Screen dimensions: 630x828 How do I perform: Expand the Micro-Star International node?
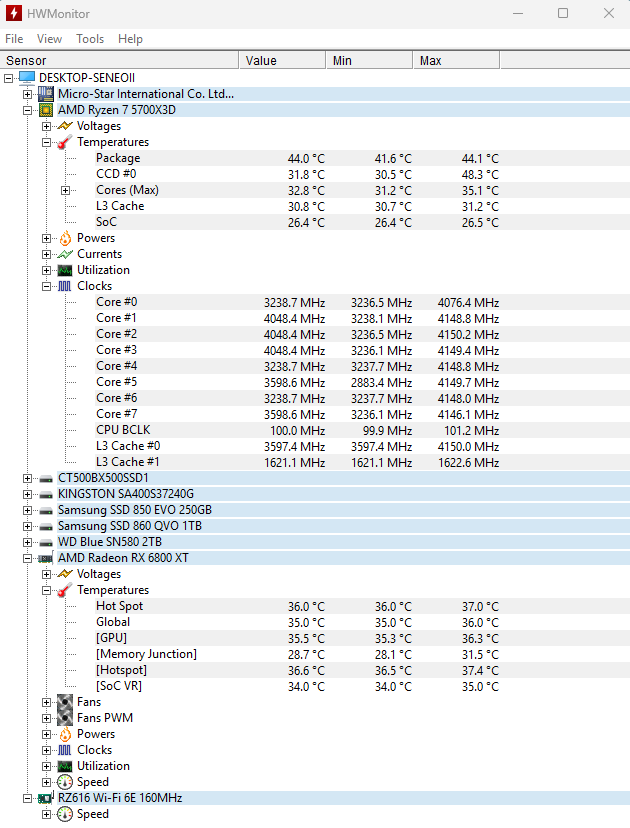point(27,95)
